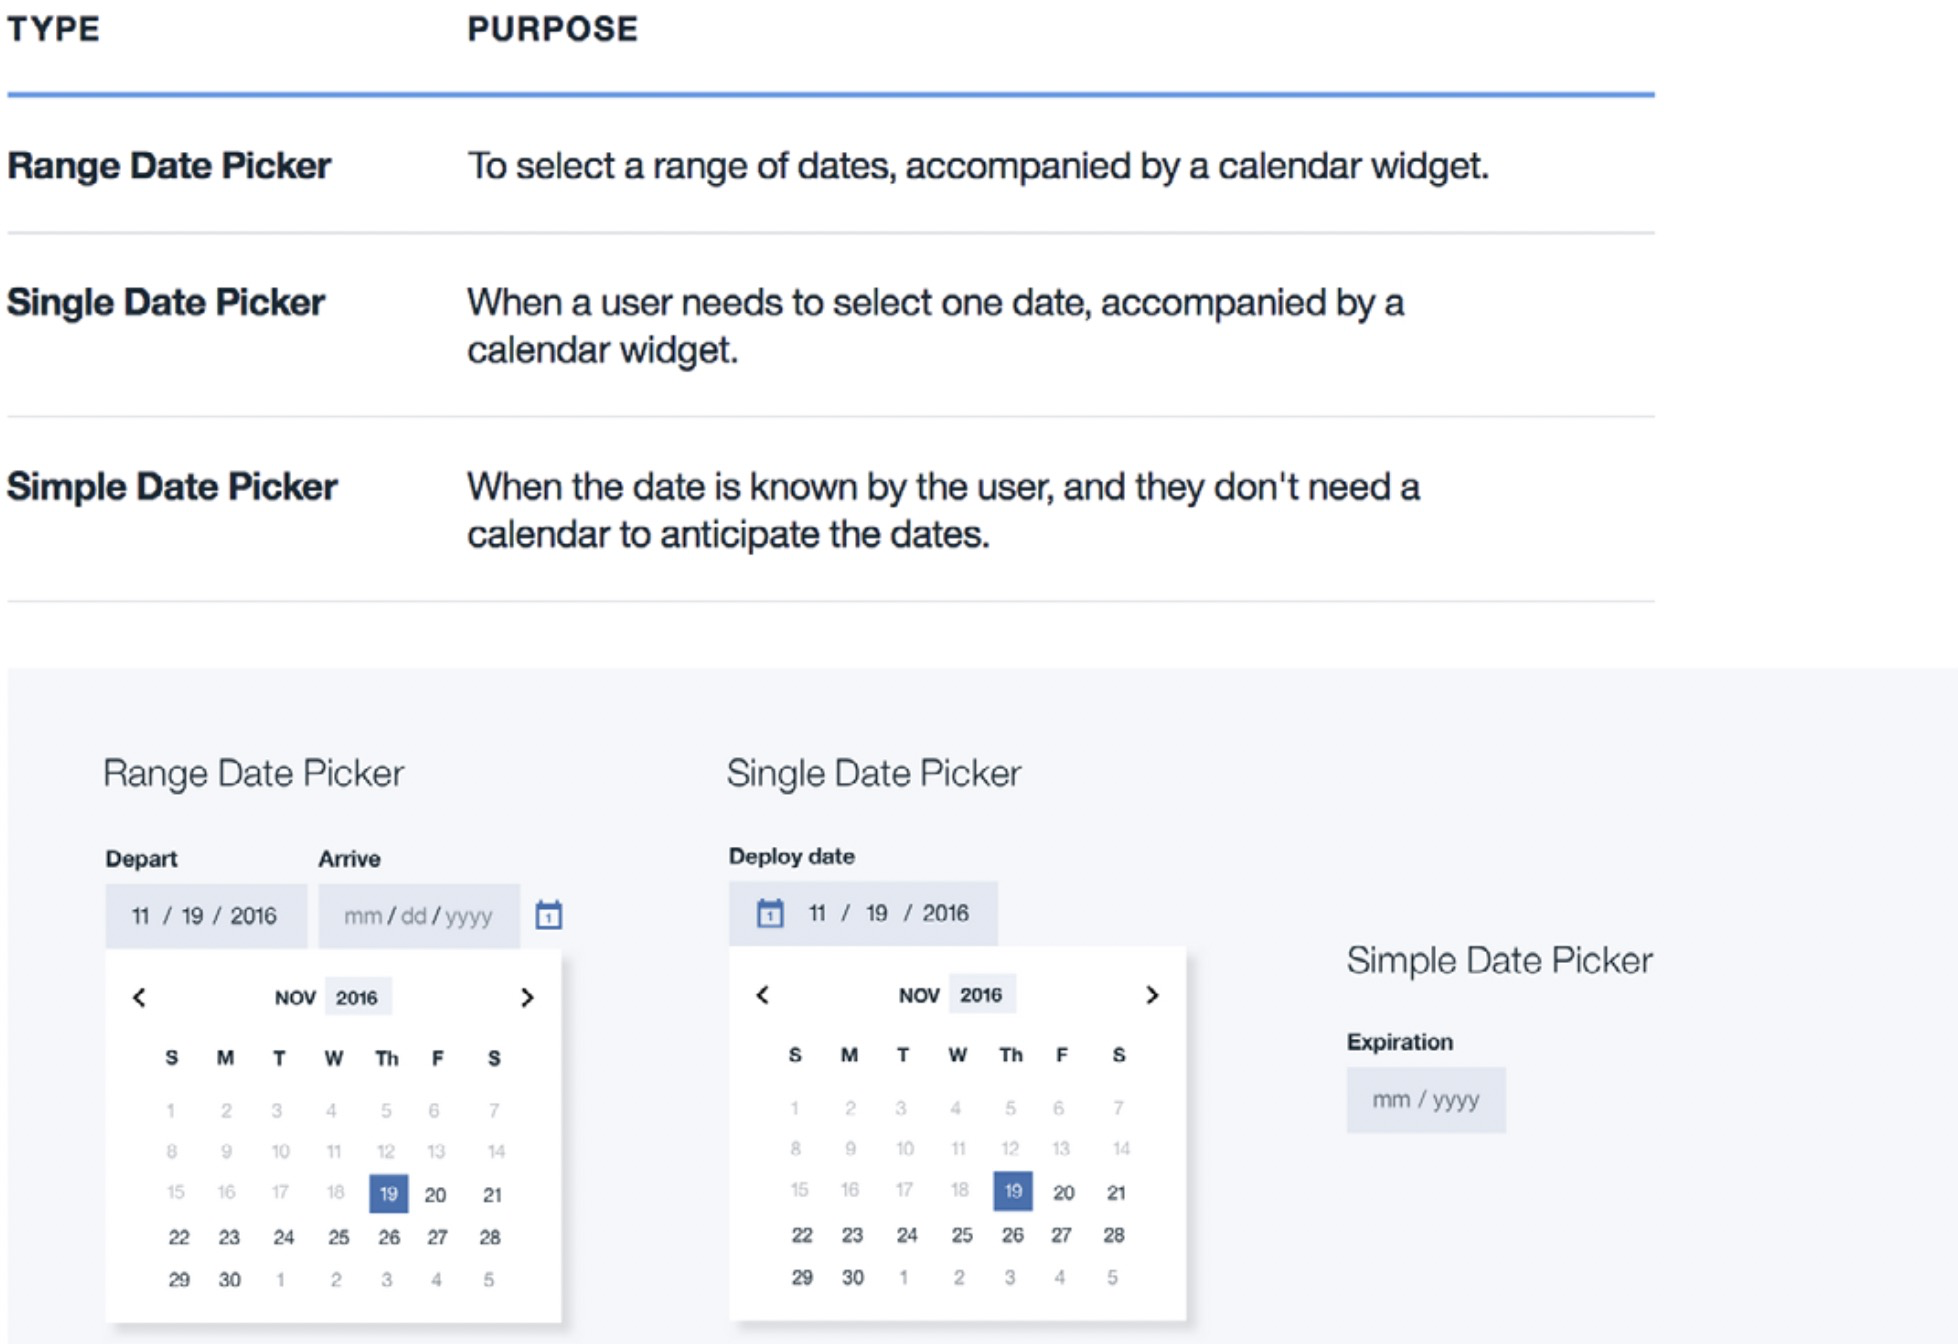Click the calendar icon beside the Arrive field

(548, 915)
